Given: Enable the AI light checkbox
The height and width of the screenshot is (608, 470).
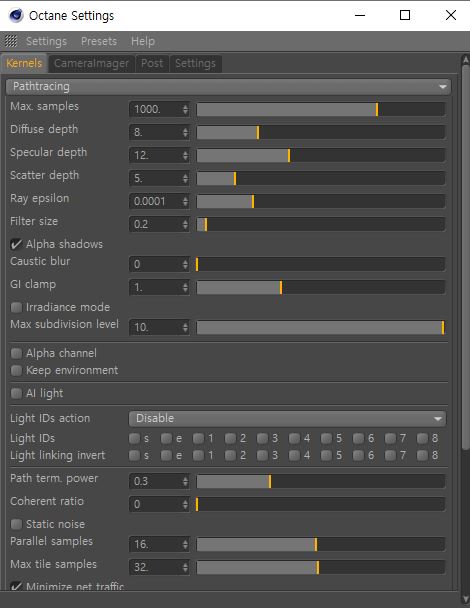Looking at the screenshot, I should click(x=16, y=394).
